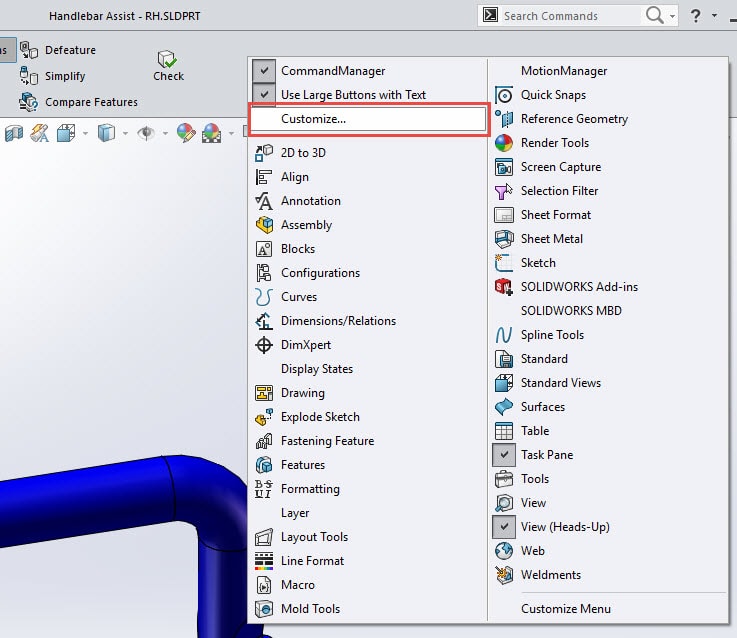This screenshot has width=737, height=638.
Task: Click the Check command button
Action: pyautogui.click(x=168, y=66)
